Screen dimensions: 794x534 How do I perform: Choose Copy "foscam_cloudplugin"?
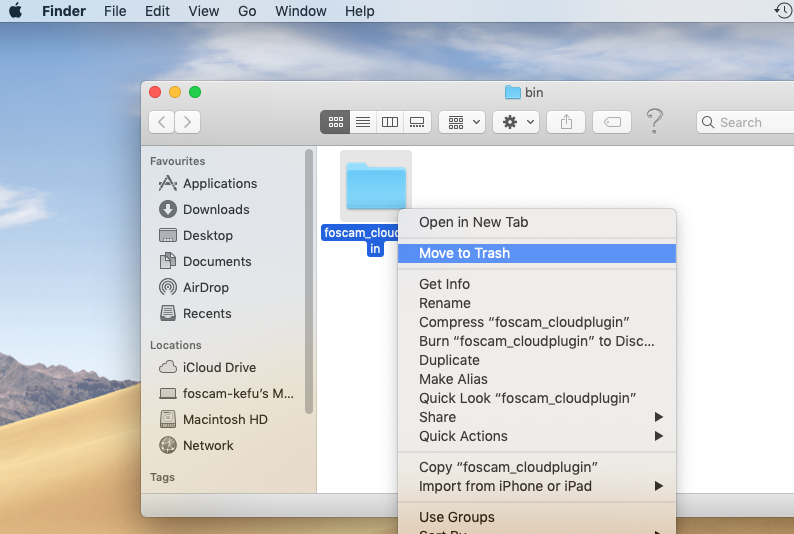pos(537,467)
